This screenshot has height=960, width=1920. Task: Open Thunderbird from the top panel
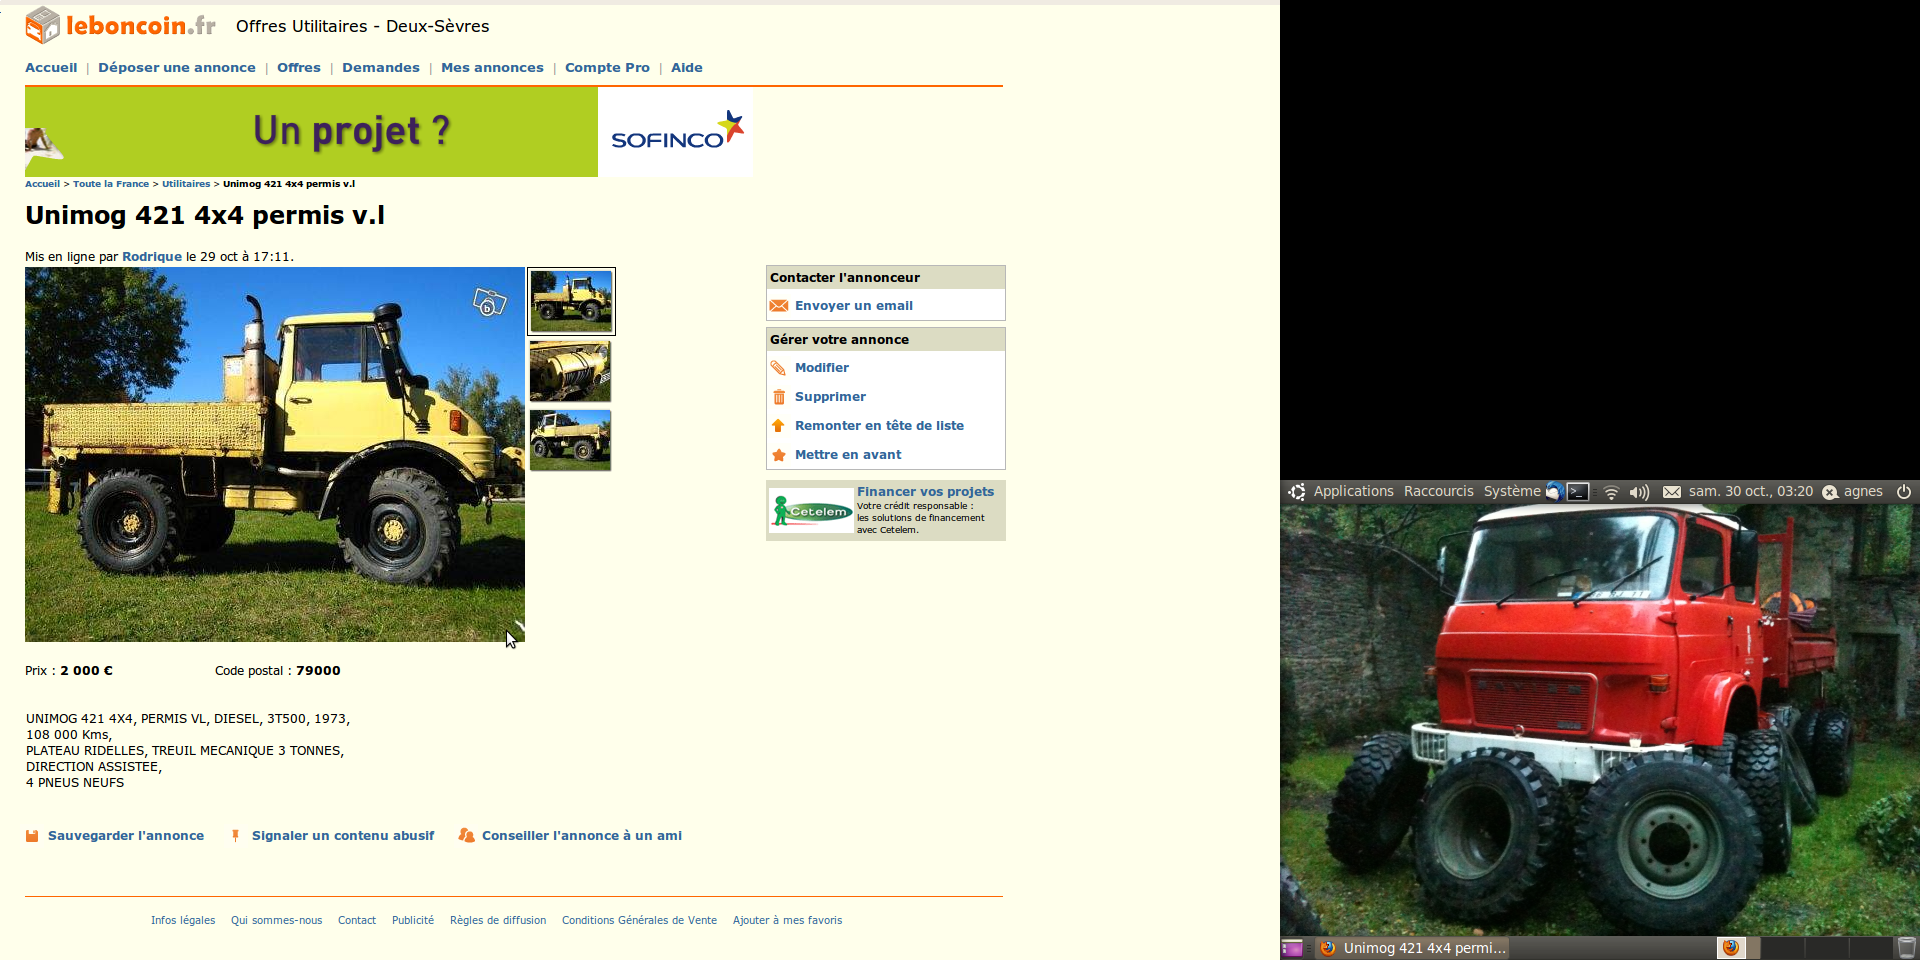click(x=1554, y=492)
